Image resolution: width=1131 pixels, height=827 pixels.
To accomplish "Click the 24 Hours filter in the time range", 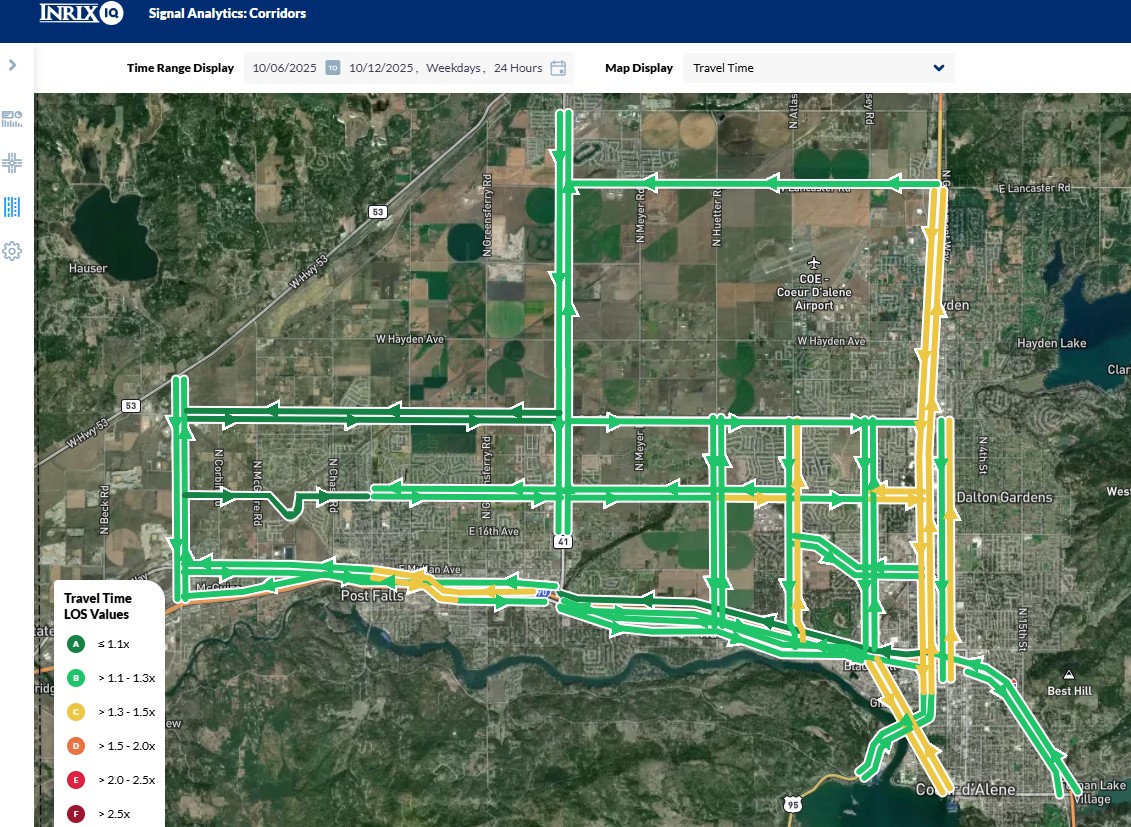I will (x=518, y=68).
